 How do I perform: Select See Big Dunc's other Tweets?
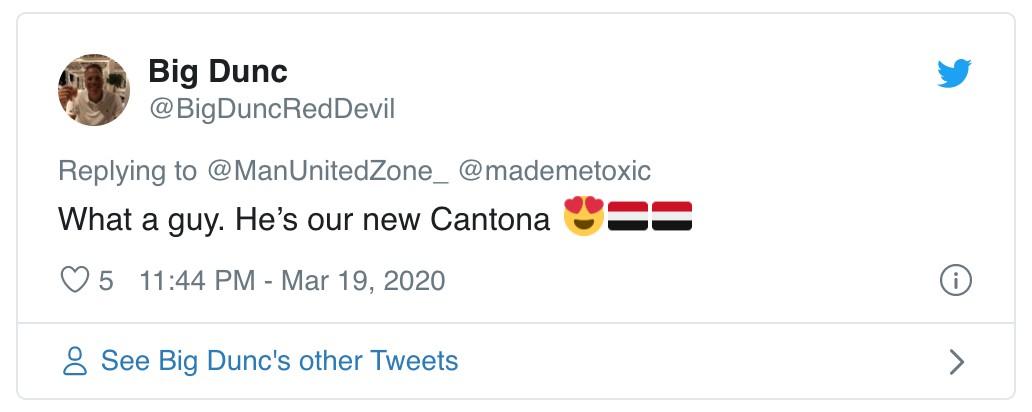click(279, 361)
